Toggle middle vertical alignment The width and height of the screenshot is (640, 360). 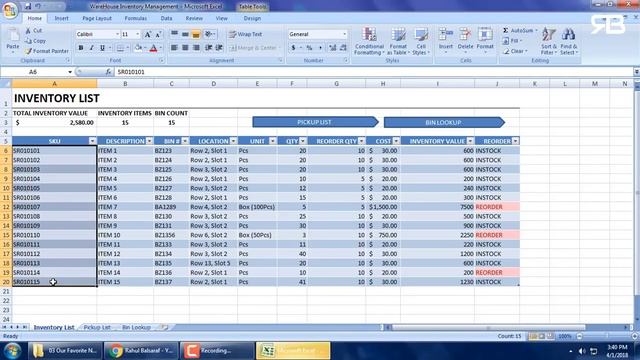click(x=185, y=34)
